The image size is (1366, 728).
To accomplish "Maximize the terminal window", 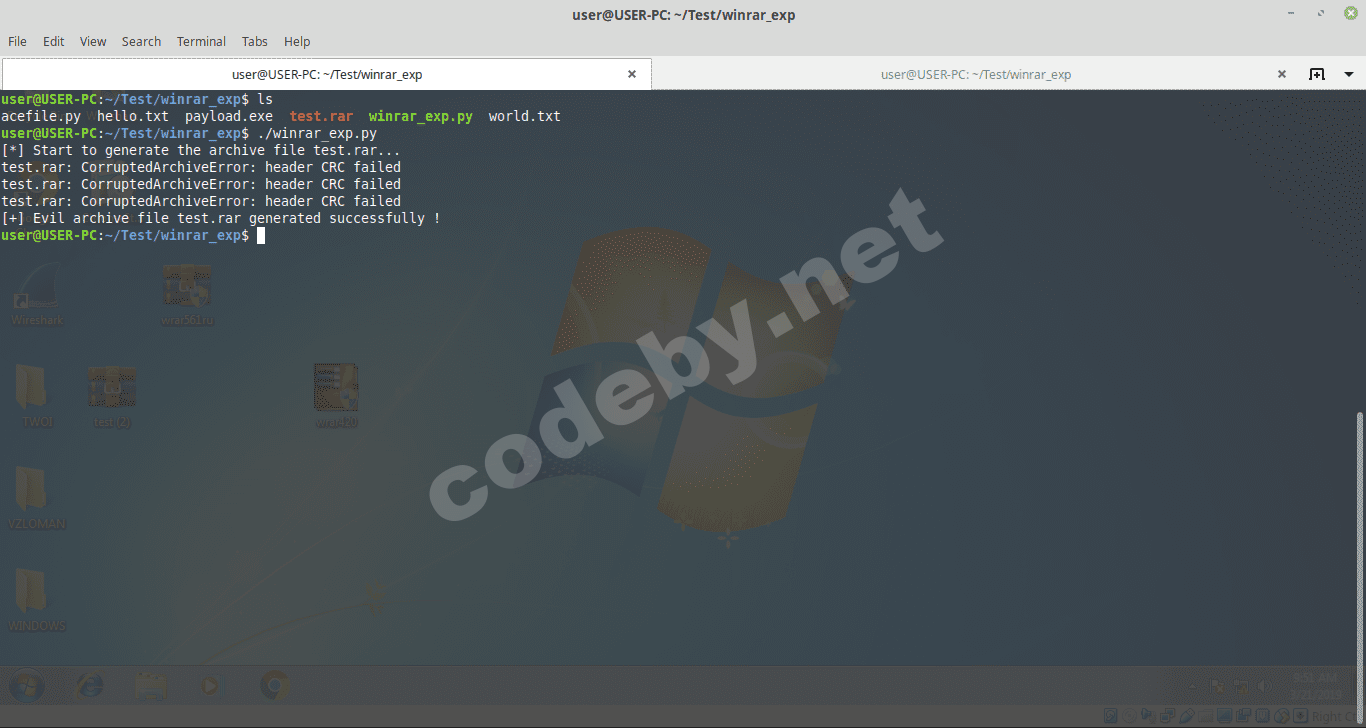I will click(1321, 14).
